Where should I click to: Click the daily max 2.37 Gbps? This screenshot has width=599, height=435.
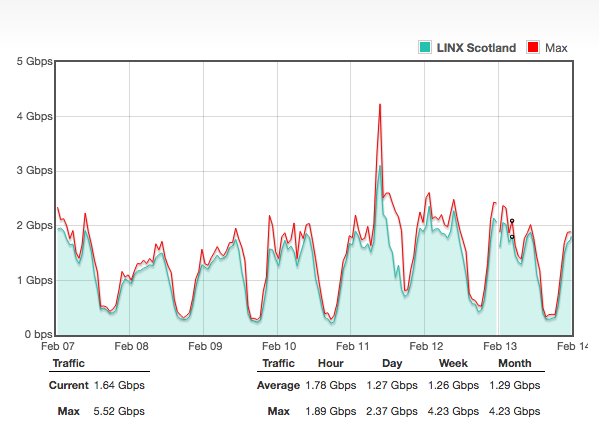click(x=392, y=411)
